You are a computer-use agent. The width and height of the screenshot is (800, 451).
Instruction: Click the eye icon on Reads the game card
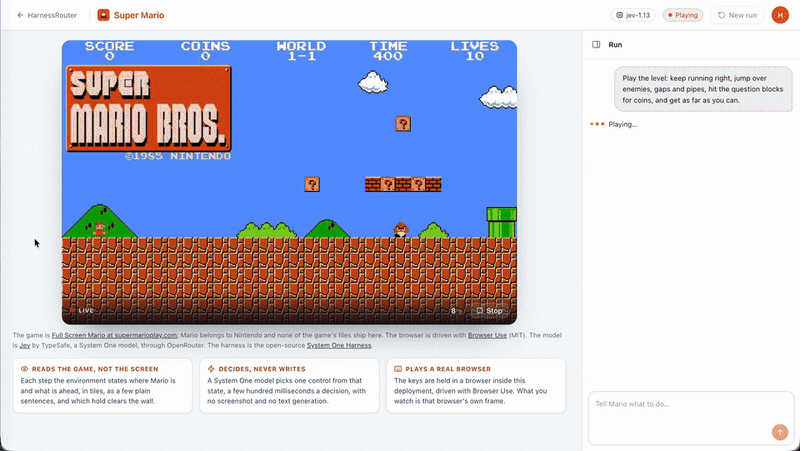[x=24, y=369]
